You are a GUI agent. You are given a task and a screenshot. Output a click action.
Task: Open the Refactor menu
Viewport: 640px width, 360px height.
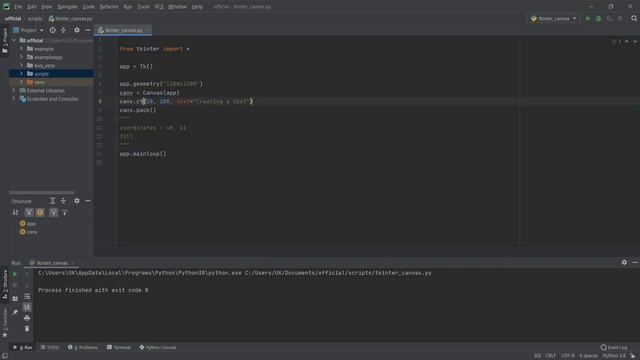pyautogui.click(x=109, y=7)
